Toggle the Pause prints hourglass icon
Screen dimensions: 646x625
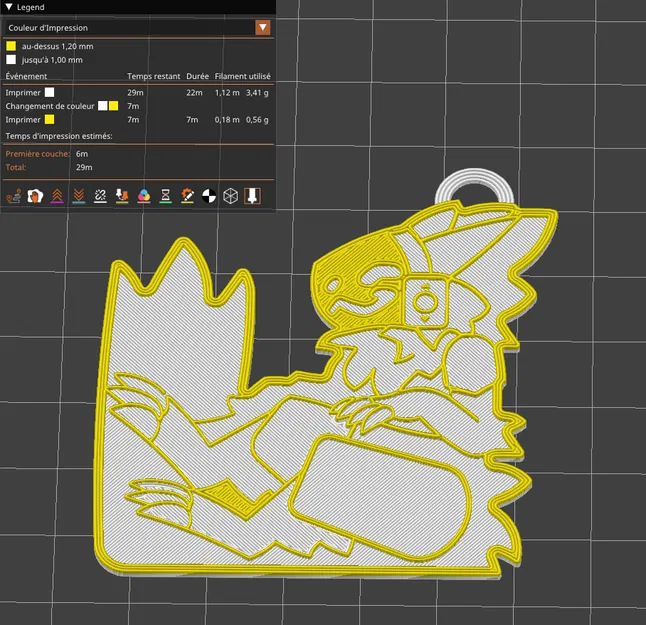(166, 196)
